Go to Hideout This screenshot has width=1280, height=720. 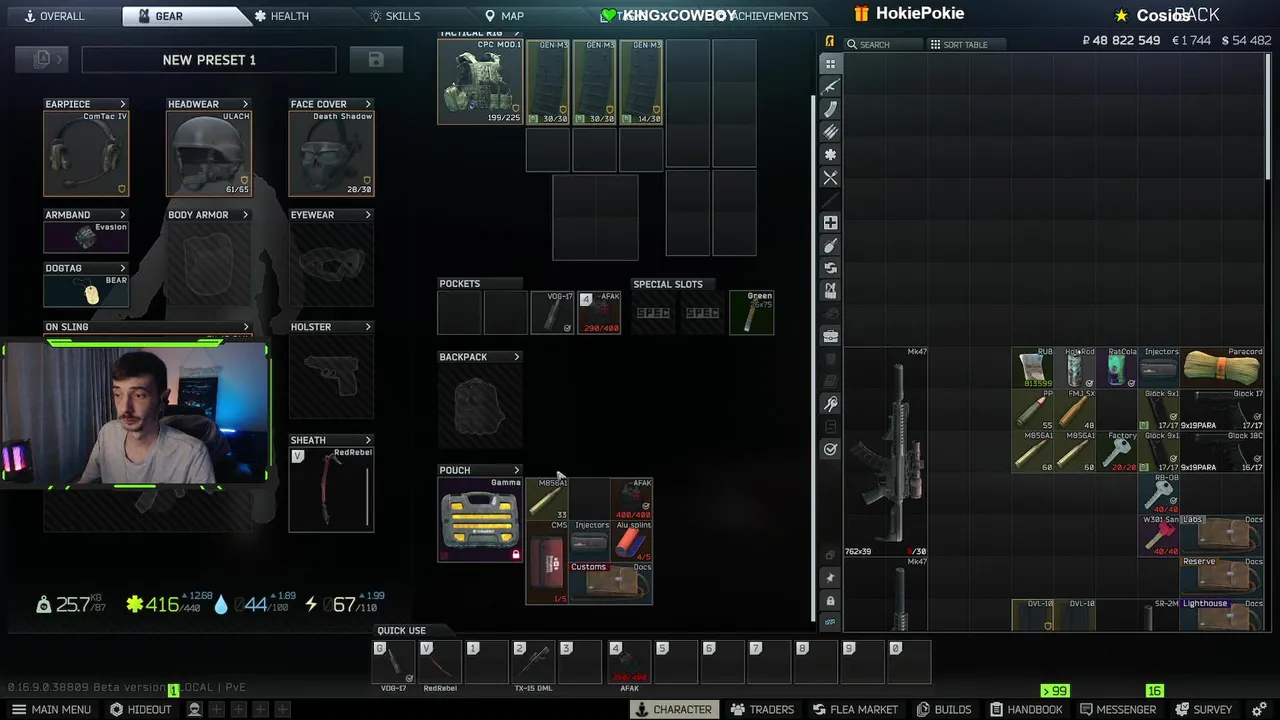pos(141,709)
